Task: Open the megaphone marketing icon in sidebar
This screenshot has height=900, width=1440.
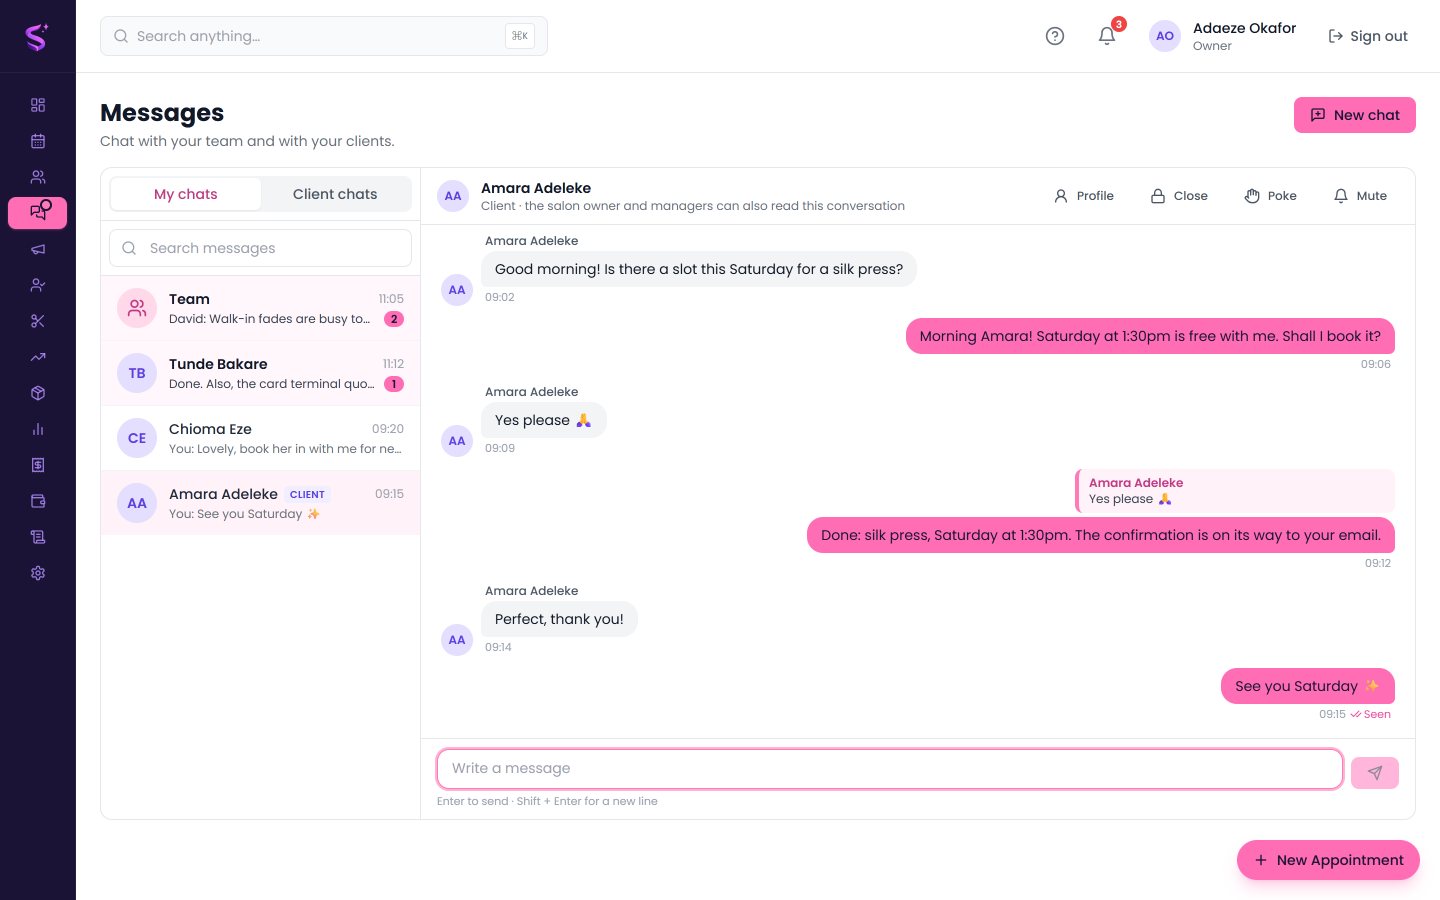Action: tap(38, 249)
